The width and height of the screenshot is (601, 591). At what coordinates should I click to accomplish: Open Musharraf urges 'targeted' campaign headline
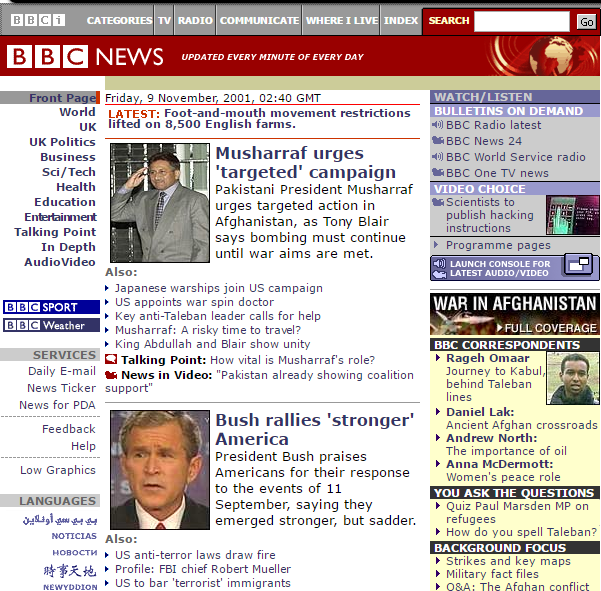pos(305,163)
